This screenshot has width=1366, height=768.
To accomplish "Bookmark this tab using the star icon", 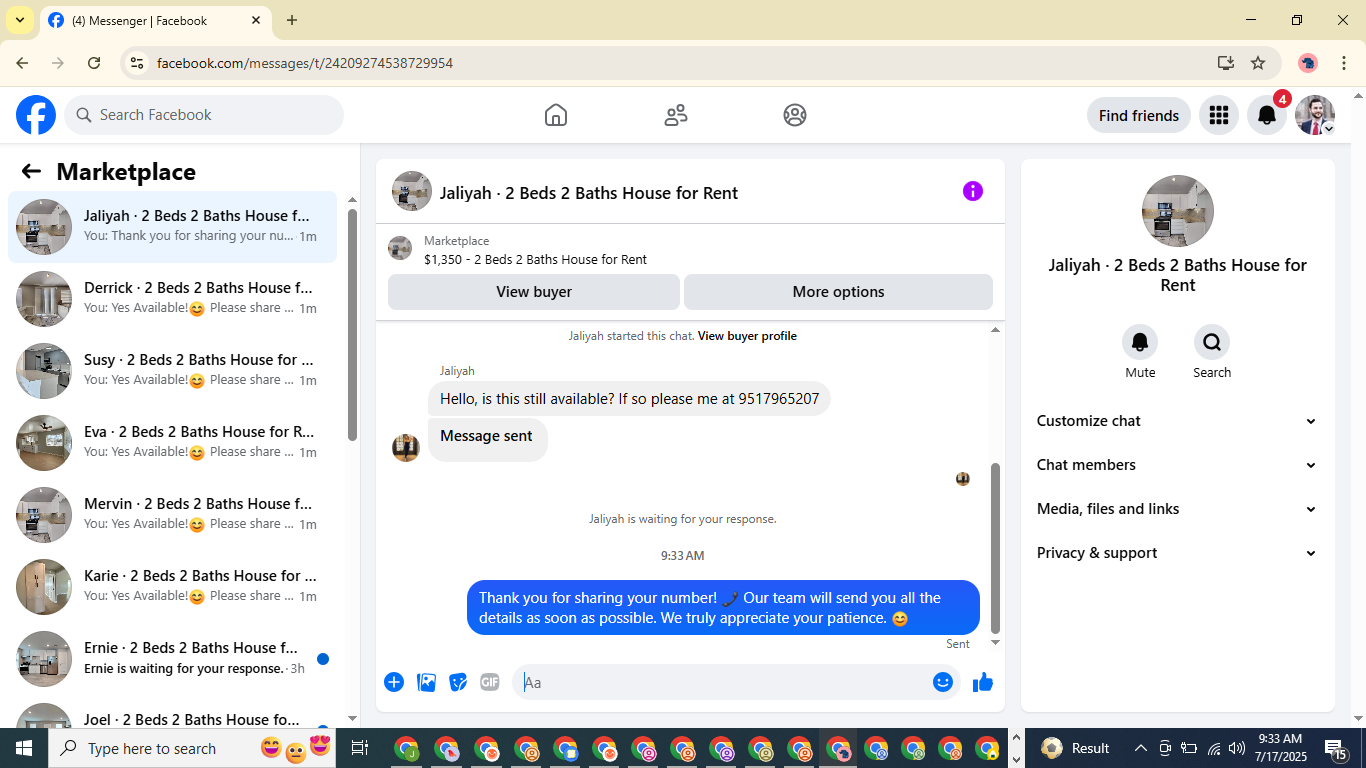I will tap(1258, 63).
